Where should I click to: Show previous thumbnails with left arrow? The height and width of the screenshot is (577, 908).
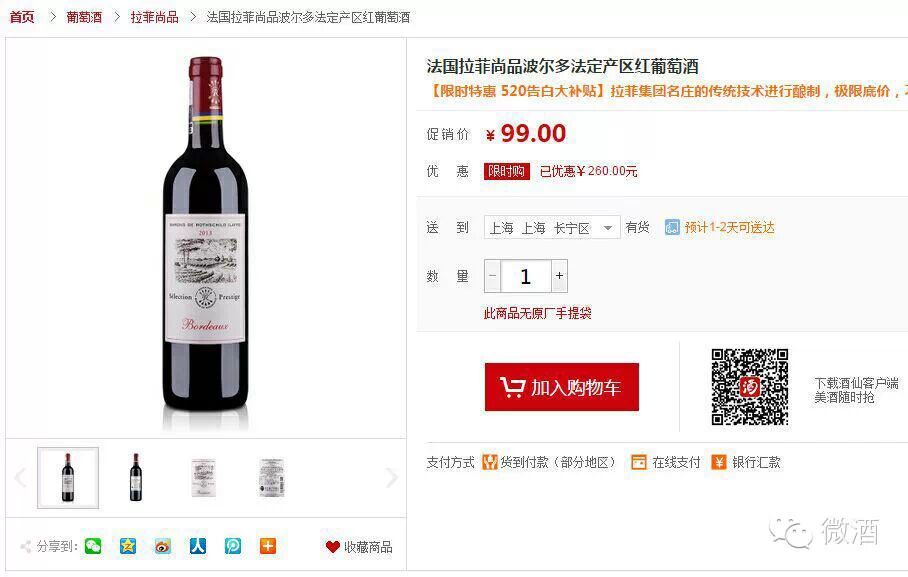pos(21,477)
